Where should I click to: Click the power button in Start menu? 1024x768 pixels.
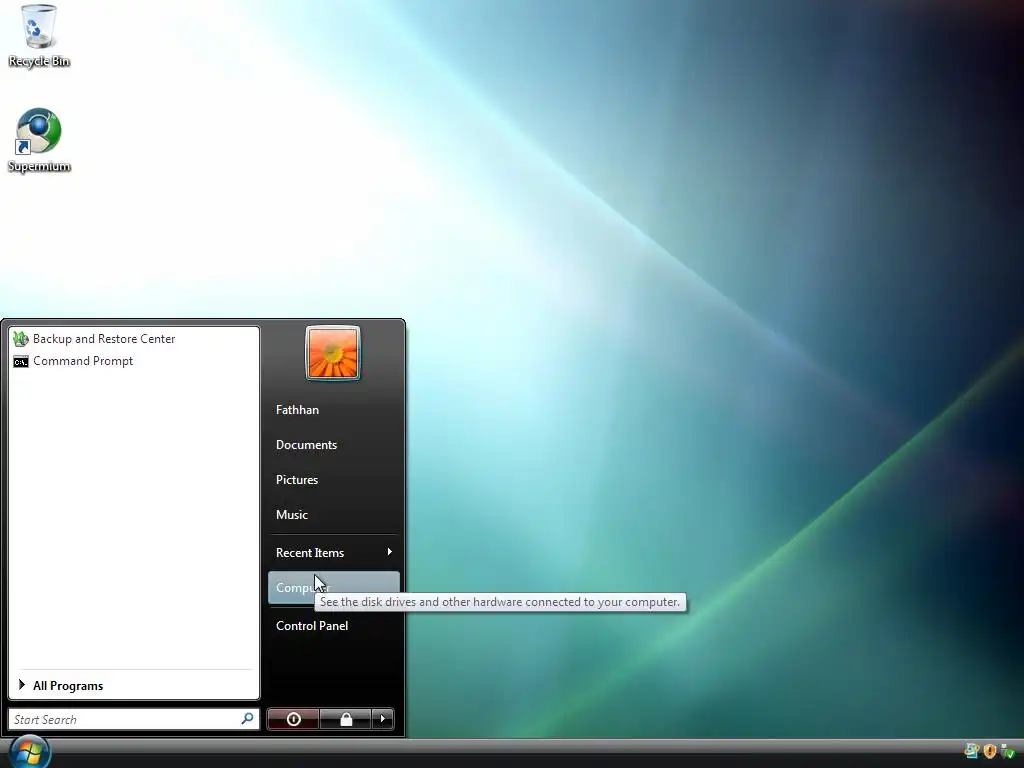(293, 719)
